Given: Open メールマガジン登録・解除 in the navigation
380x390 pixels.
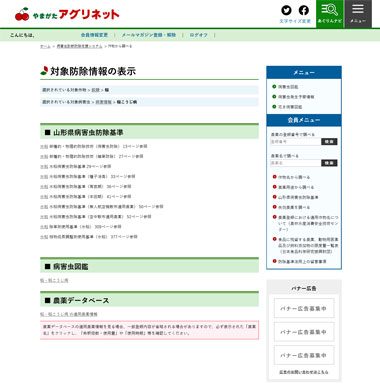Looking at the screenshot, I should (149, 35).
